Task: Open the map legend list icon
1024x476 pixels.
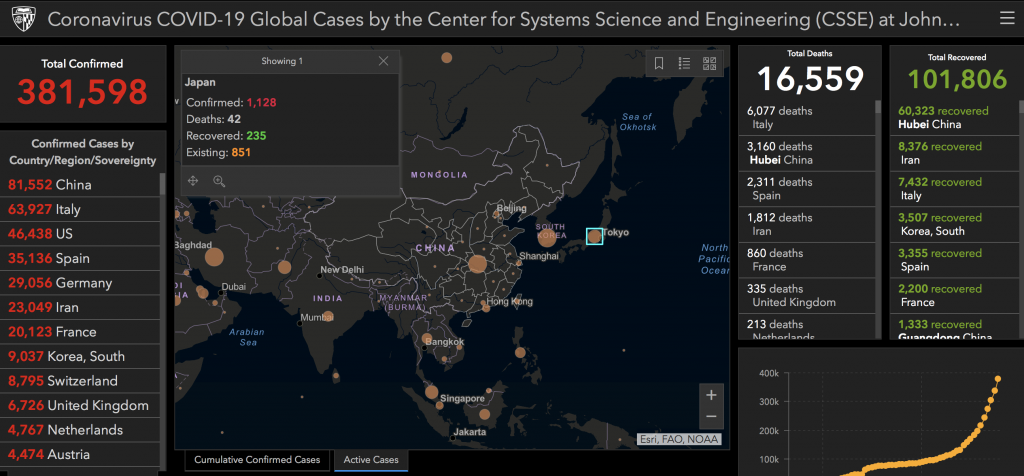Action: (684, 63)
